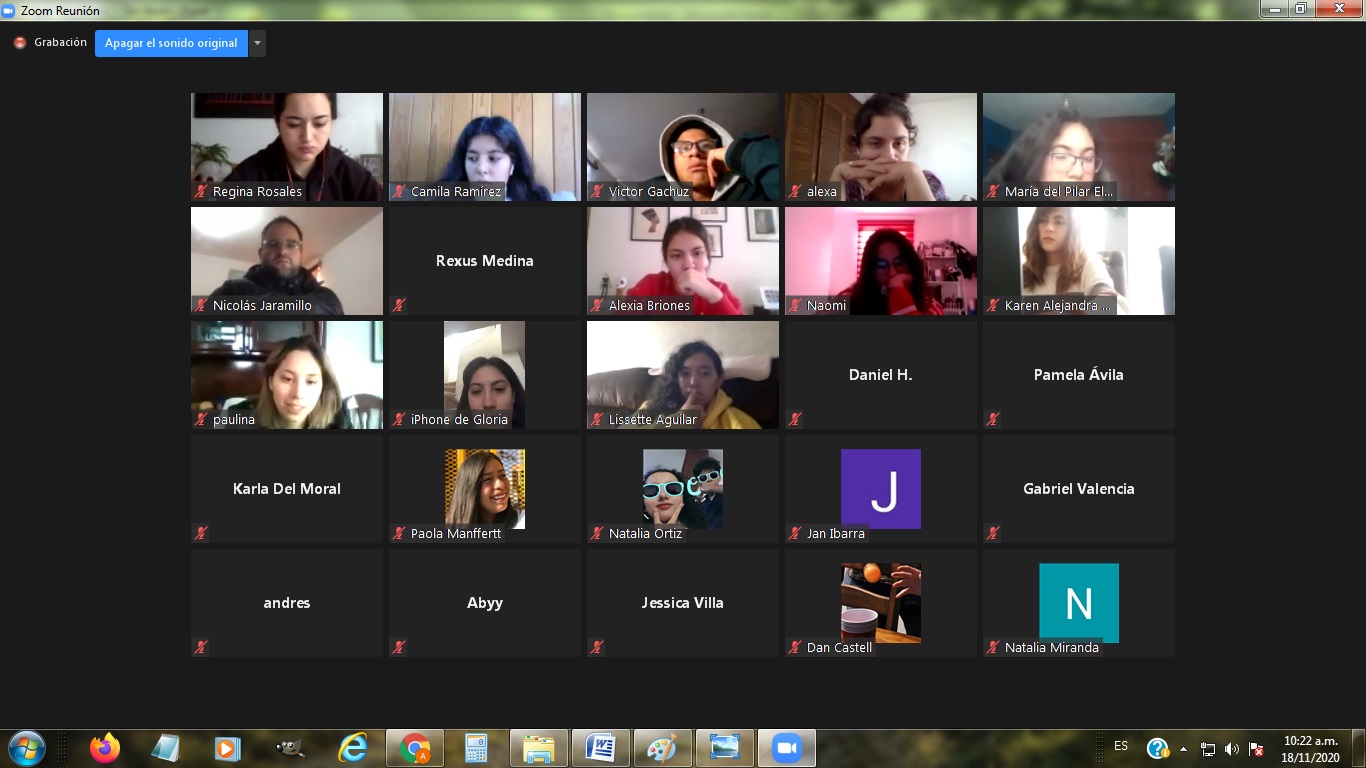The image size is (1366, 768).
Task: Click the Gabriel Valencia name text
Action: (1079, 489)
